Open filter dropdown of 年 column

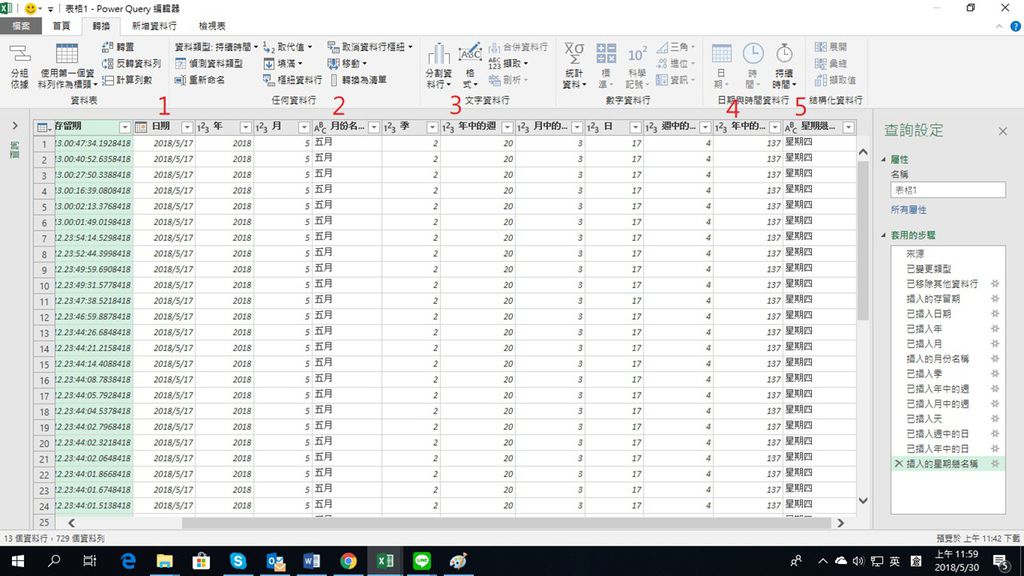pos(246,127)
